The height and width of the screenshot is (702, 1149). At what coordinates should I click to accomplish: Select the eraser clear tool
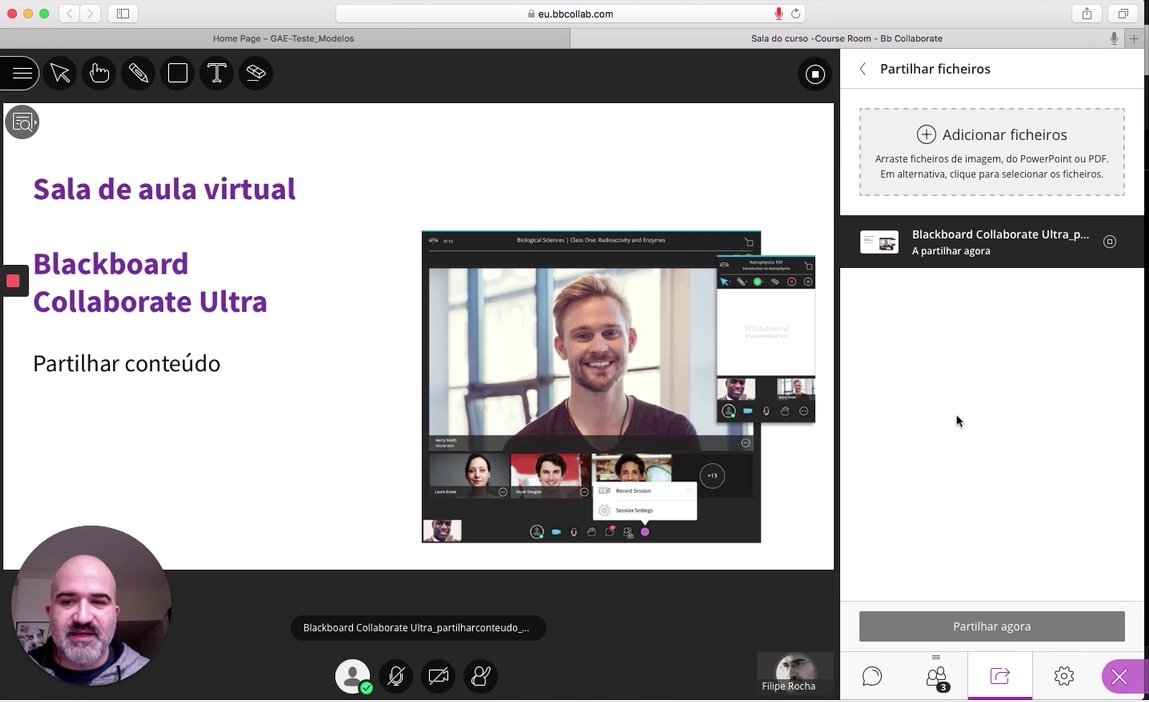(256, 73)
